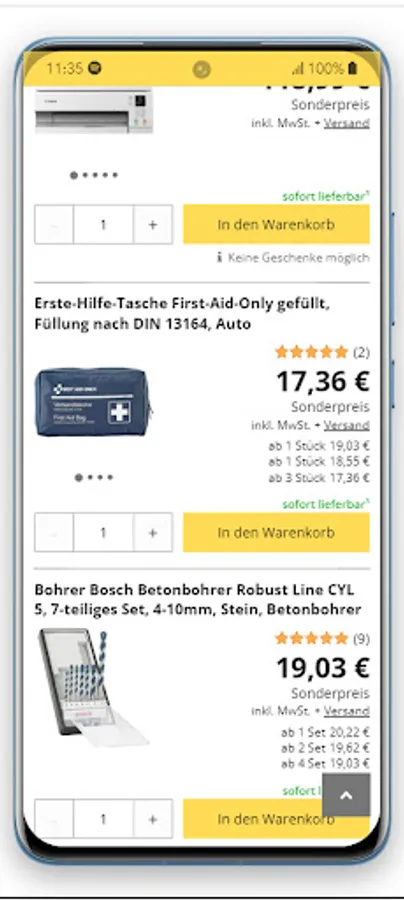Click the first-aid bag quantity field
Viewport: 404px width, 900px height.
pyautogui.click(x=103, y=532)
